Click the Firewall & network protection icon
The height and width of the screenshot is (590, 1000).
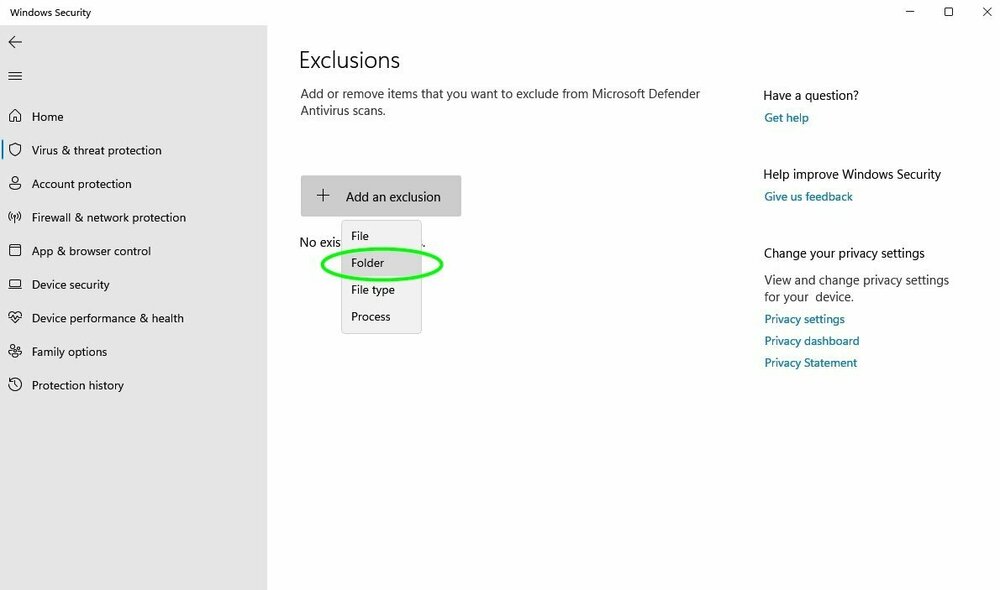[x=15, y=217]
